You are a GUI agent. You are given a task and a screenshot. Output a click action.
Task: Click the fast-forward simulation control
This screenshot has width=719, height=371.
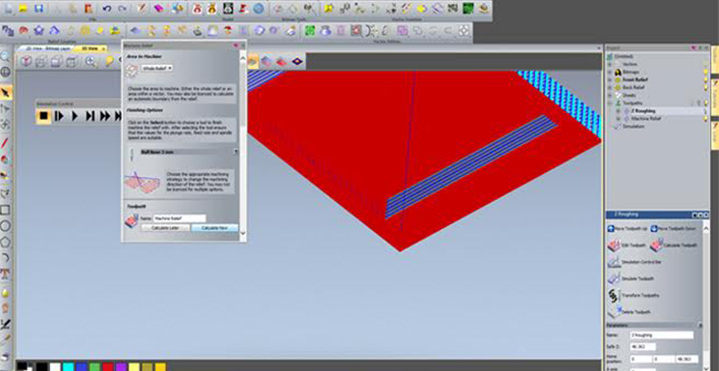105,116
